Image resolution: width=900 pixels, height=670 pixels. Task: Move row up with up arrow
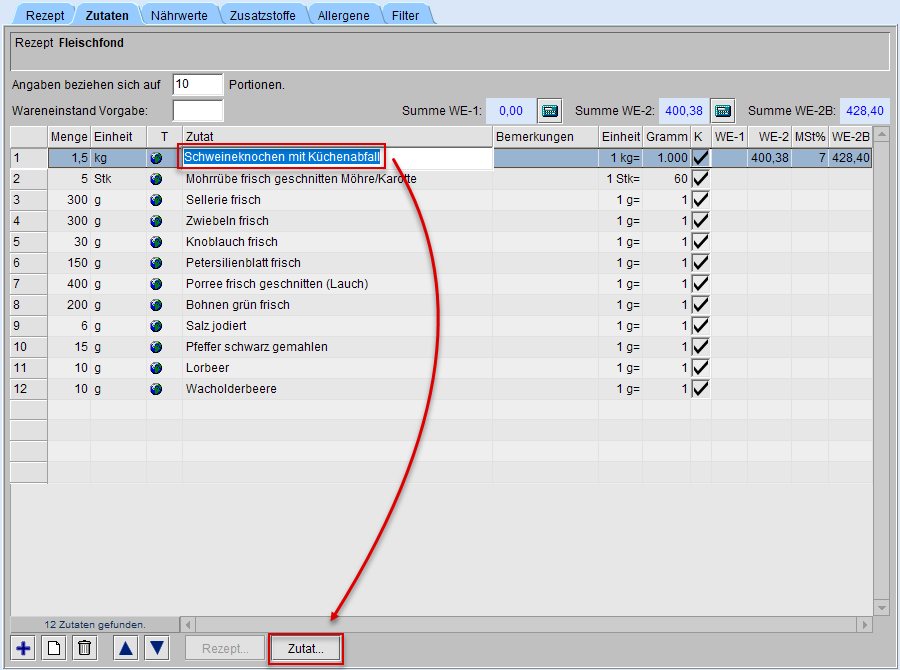[126, 648]
